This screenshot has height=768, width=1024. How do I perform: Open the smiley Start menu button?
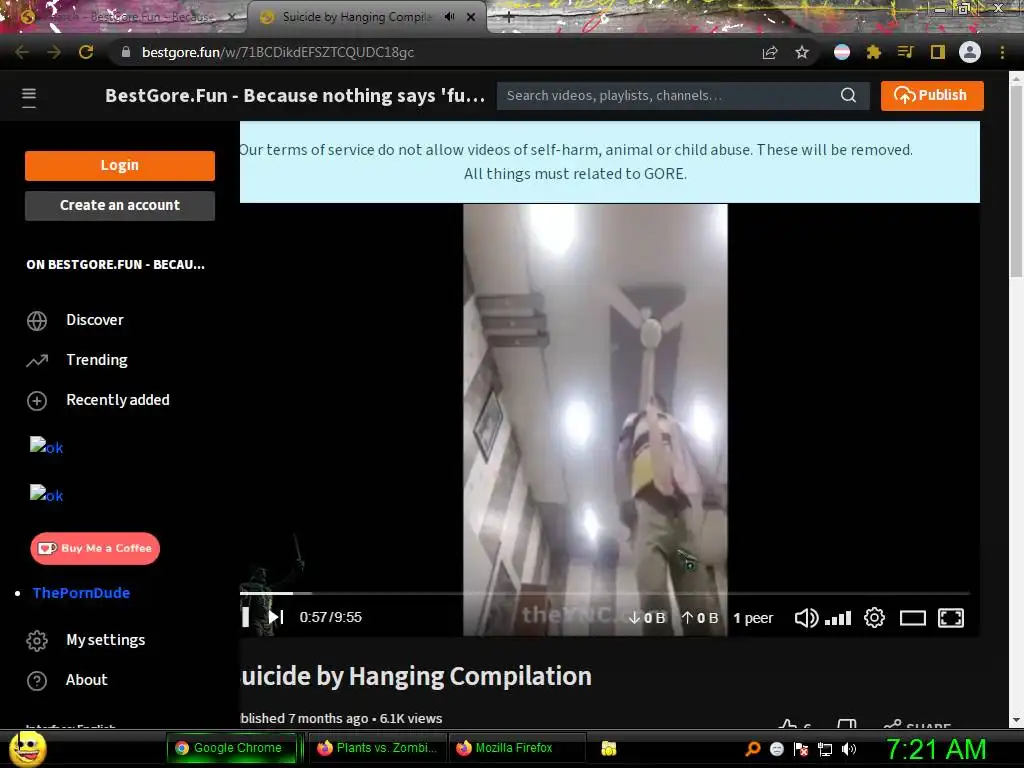point(27,748)
